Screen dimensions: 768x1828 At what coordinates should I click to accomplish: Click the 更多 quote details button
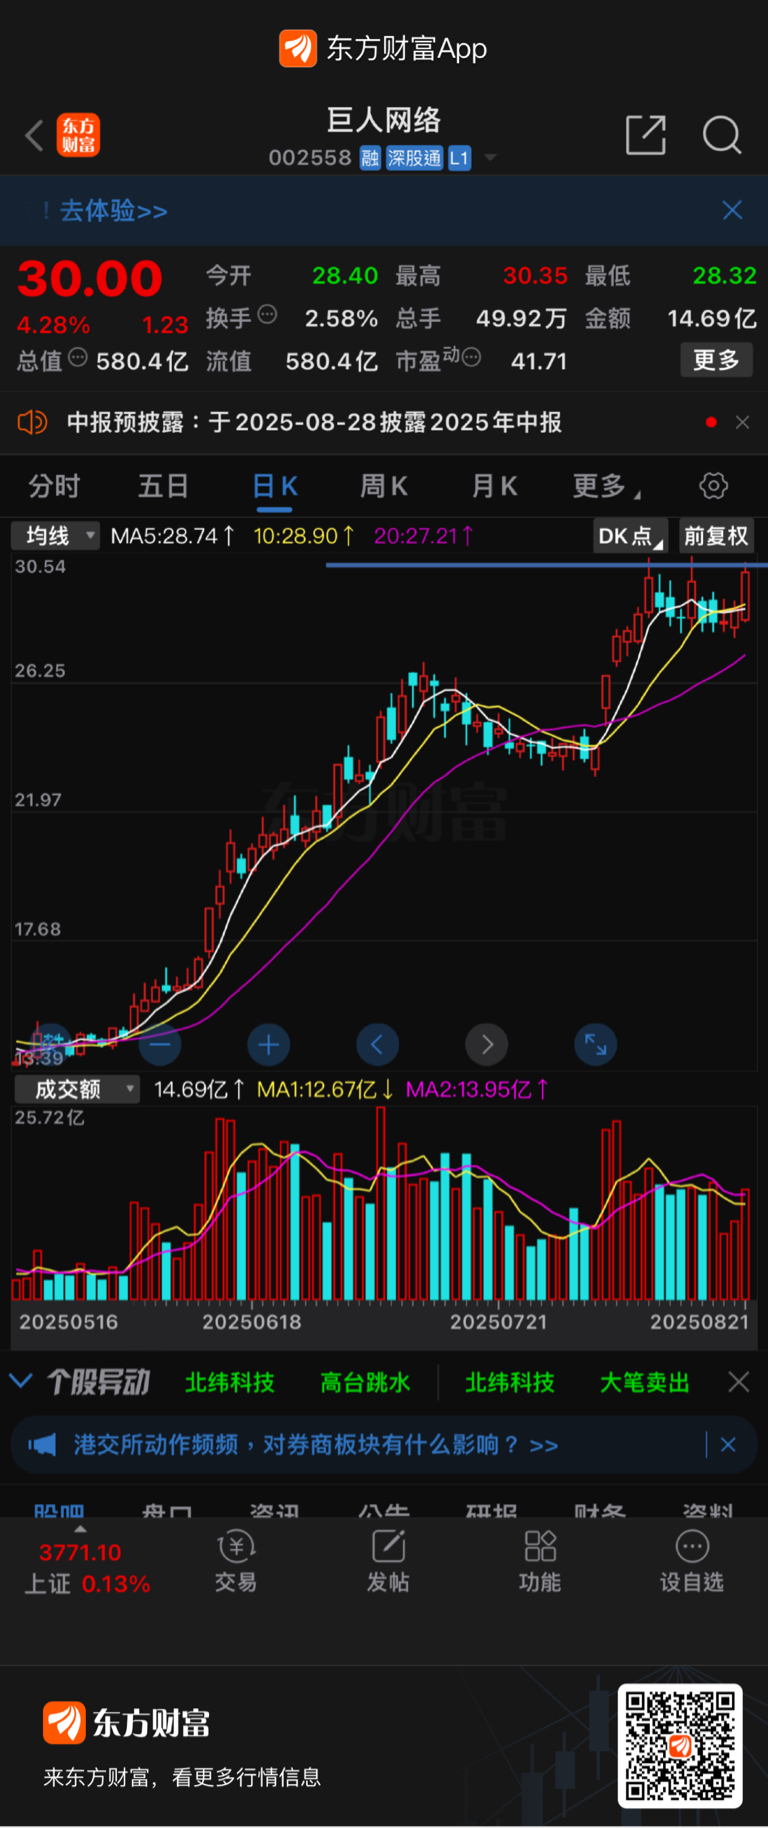716,360
